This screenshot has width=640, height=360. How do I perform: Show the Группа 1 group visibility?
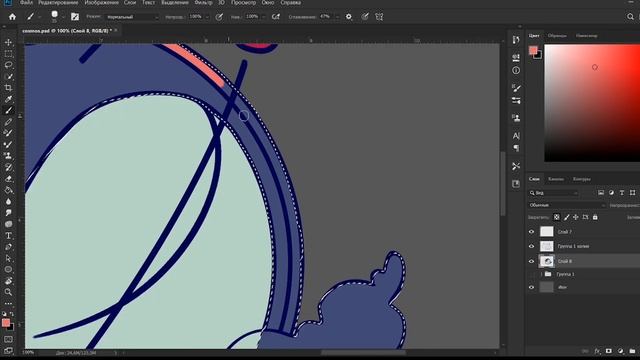pos(531,274)
